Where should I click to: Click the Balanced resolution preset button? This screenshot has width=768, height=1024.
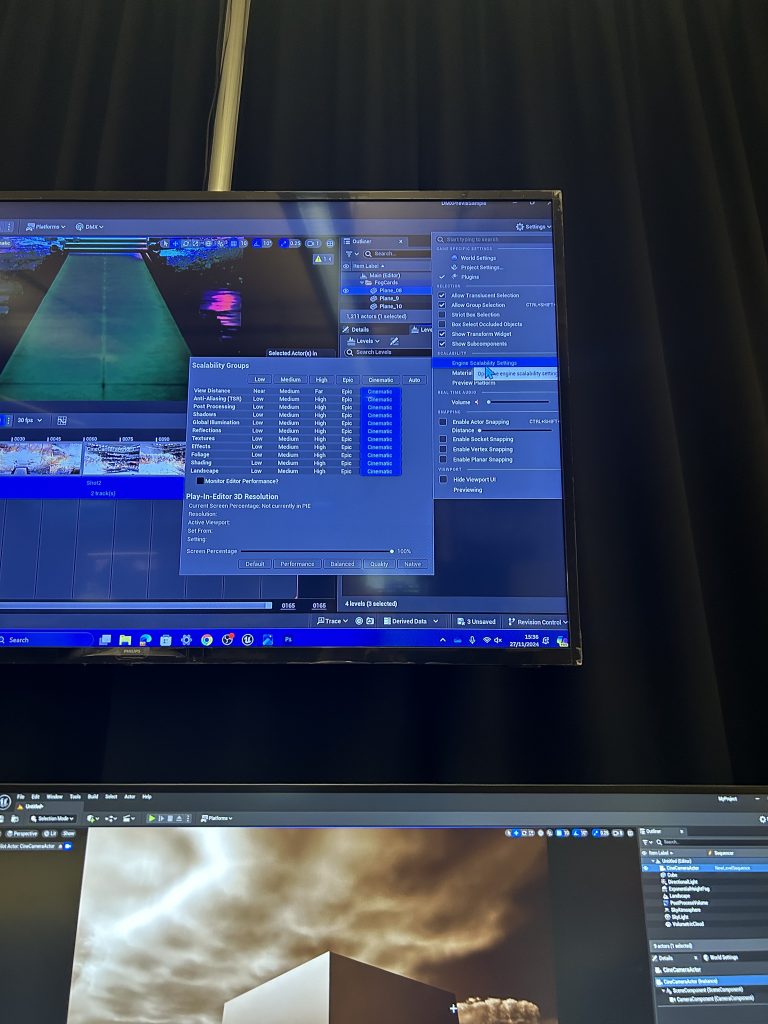pyautogui.click(x=342, y=564)
